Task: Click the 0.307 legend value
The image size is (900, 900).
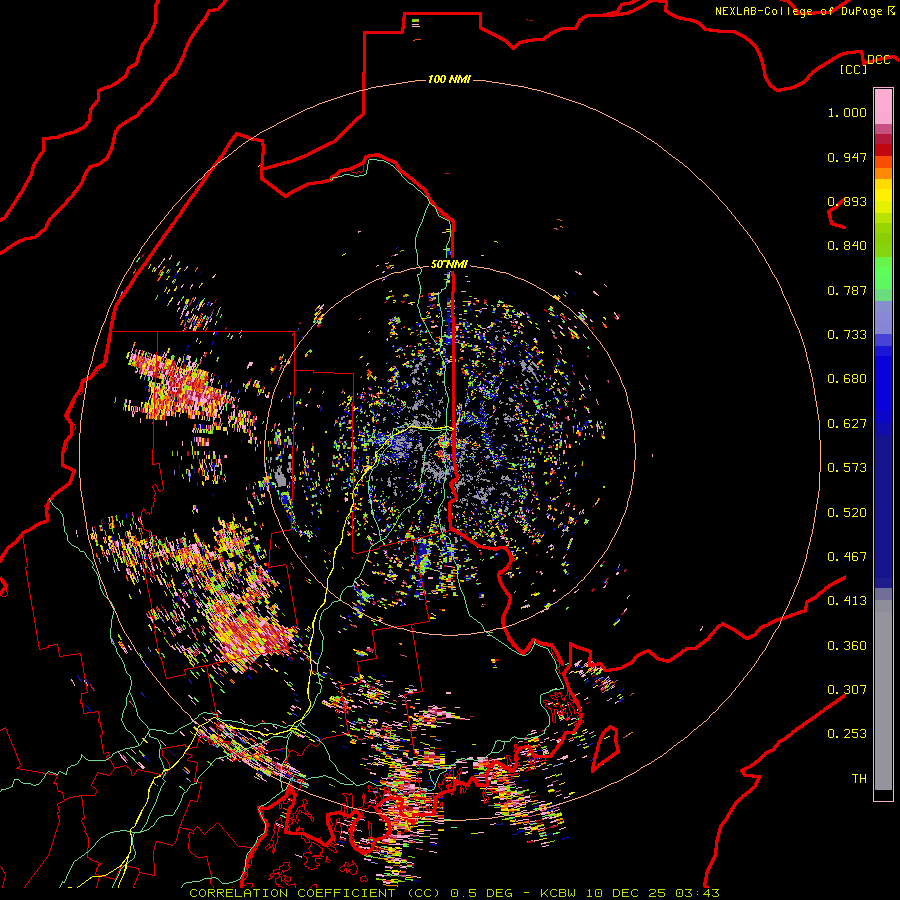Action: 846,690
